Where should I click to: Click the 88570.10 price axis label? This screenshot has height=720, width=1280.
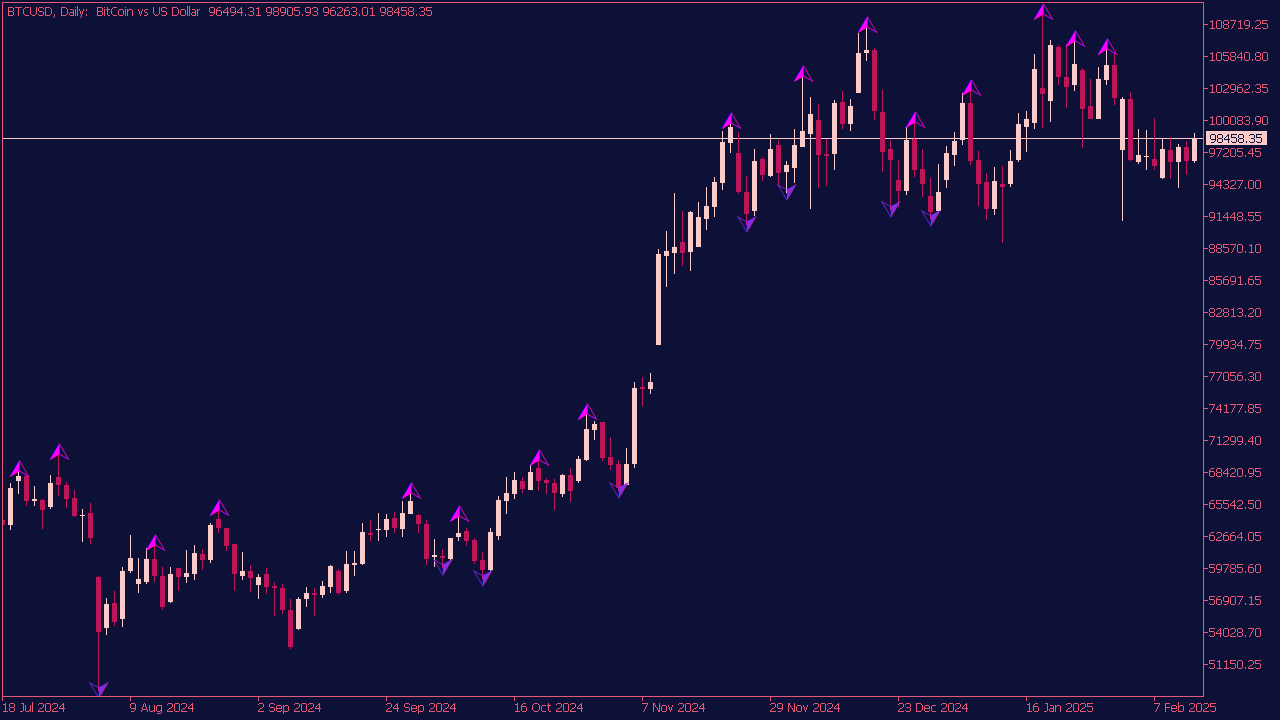[1237, 248]
